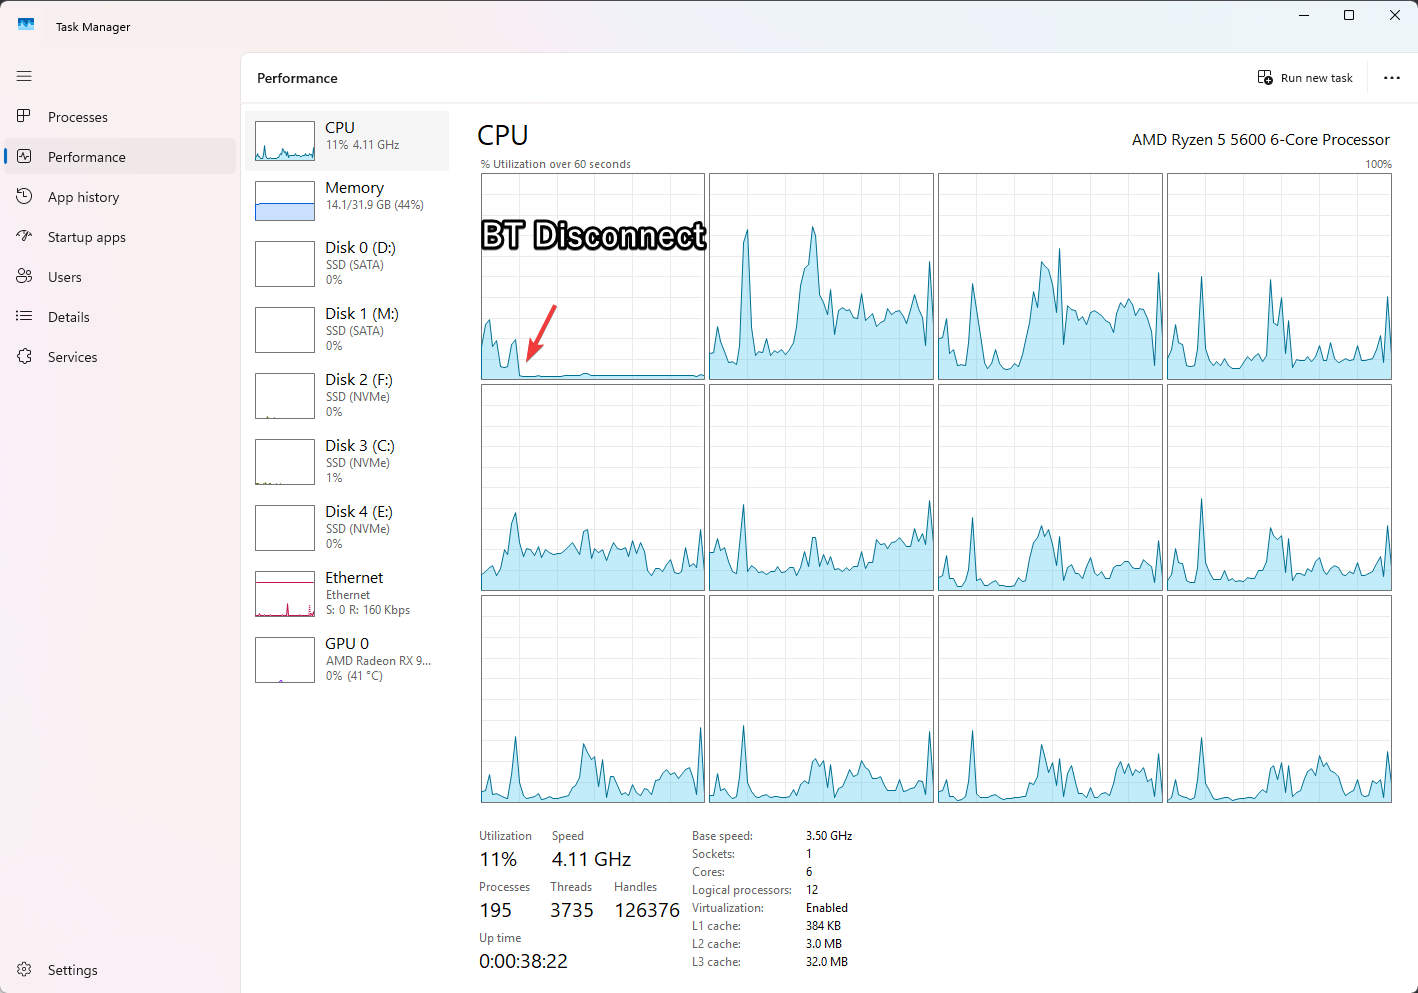Select the GPU 0 entry
1418x993 pixels.
[x=347, y=660]
